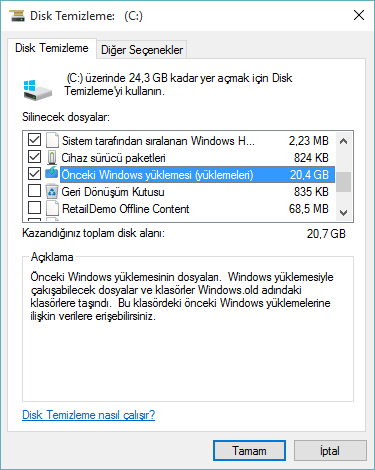Check RetailDemo Offline Content checkbox

click(34, 208)
